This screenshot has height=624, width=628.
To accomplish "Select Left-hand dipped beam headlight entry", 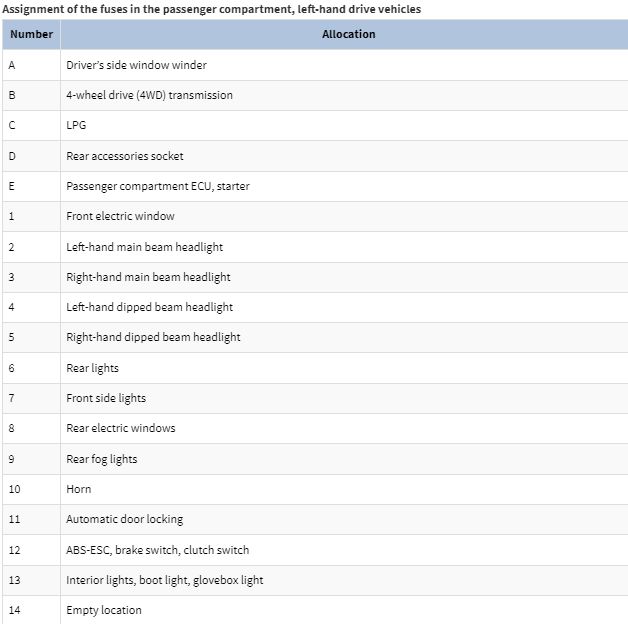I will coord(149,307).
